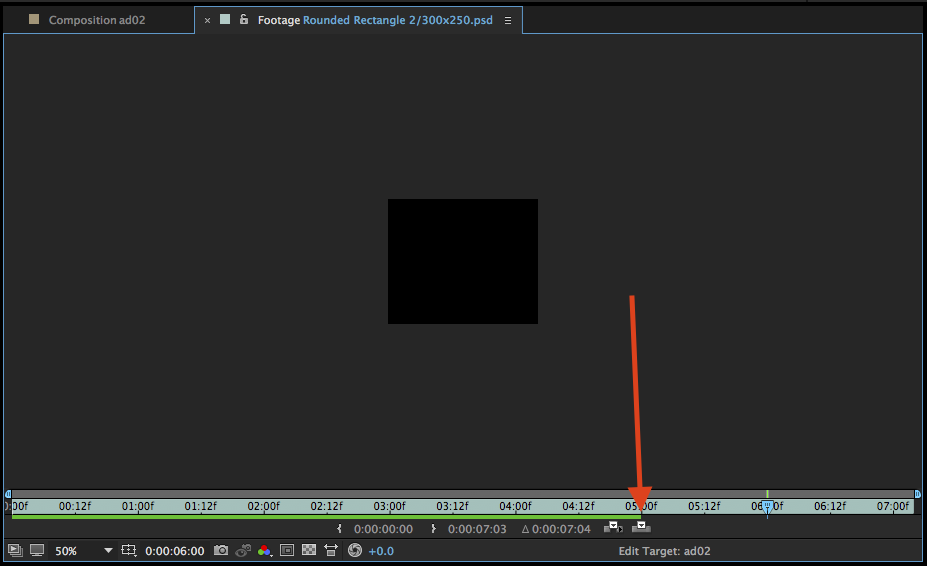Click the monitor preview icon

click(x=37, y=551)
